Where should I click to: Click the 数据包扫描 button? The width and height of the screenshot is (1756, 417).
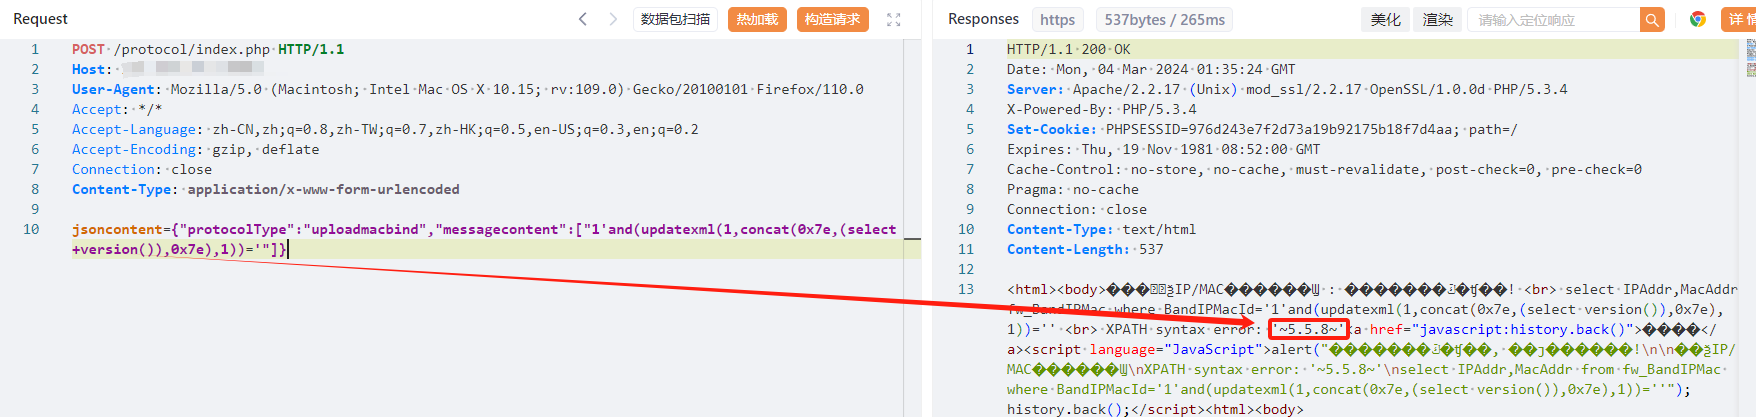(x=675, y=19)
